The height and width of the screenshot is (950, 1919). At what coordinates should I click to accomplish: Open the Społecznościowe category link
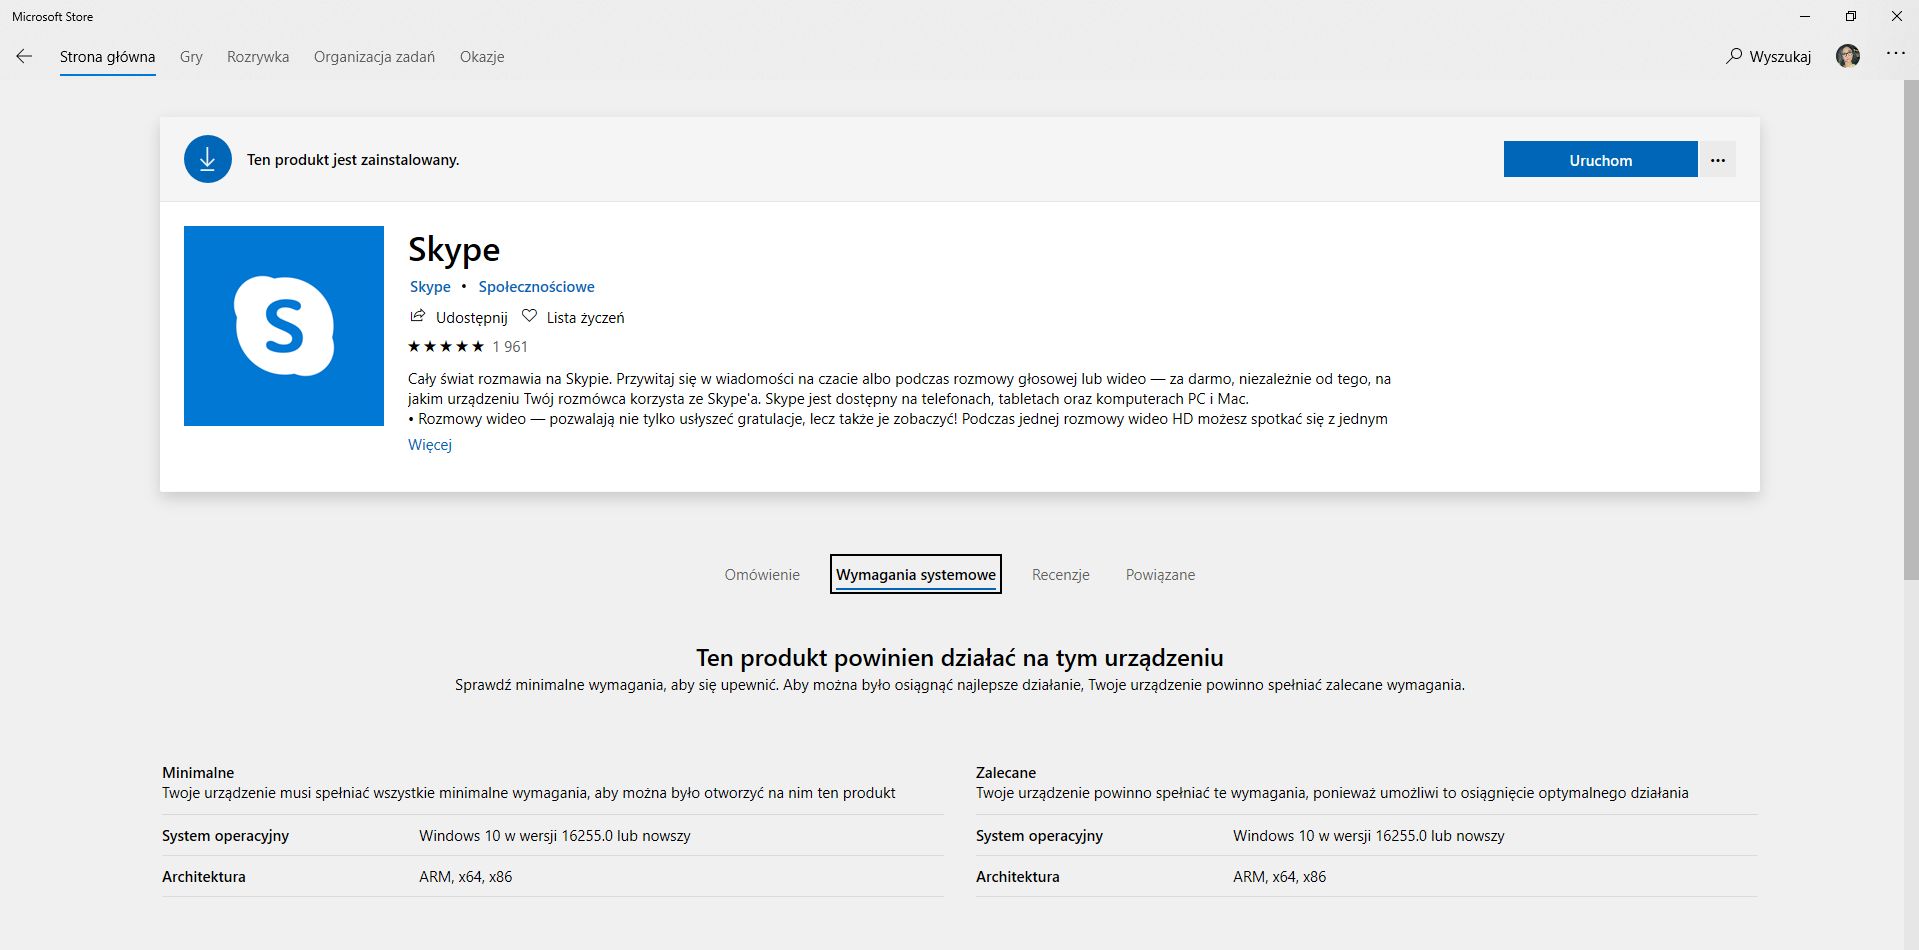pos(536,287)
